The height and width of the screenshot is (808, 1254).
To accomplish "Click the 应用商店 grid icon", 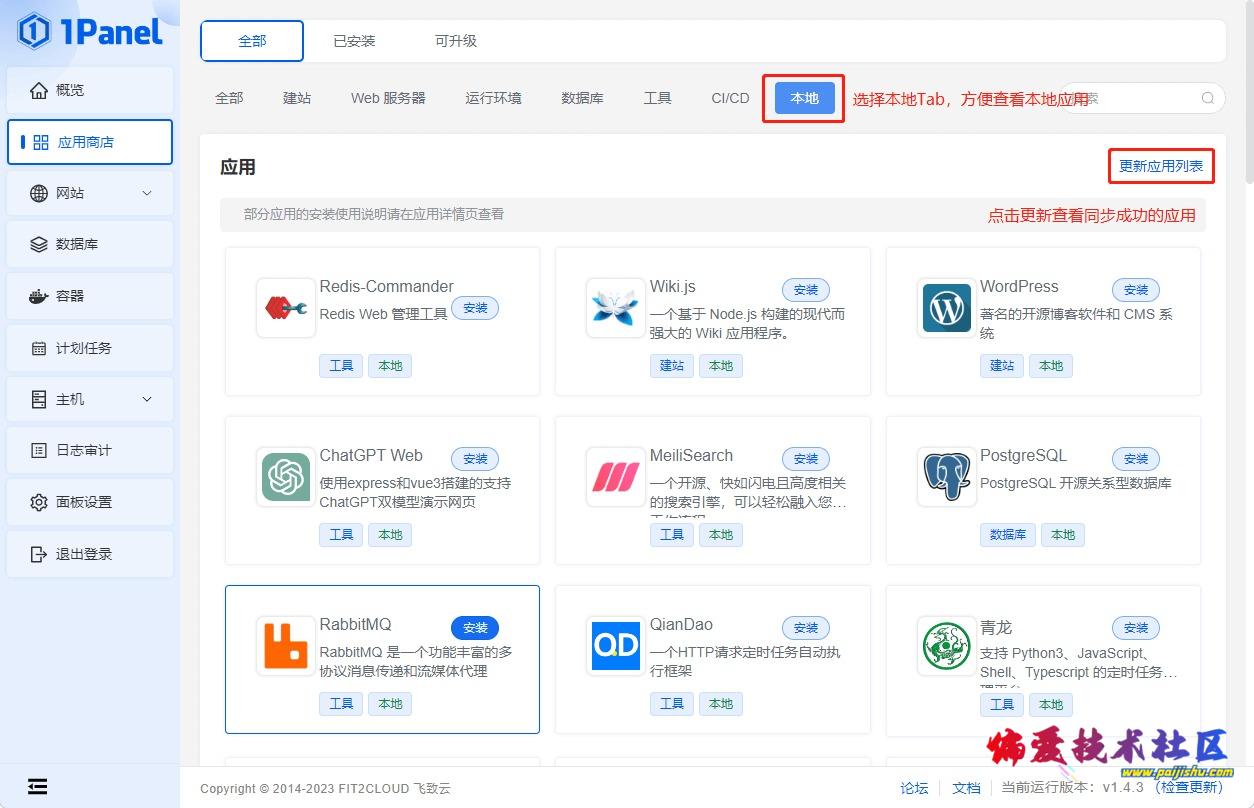I will (x=41, y=142).
